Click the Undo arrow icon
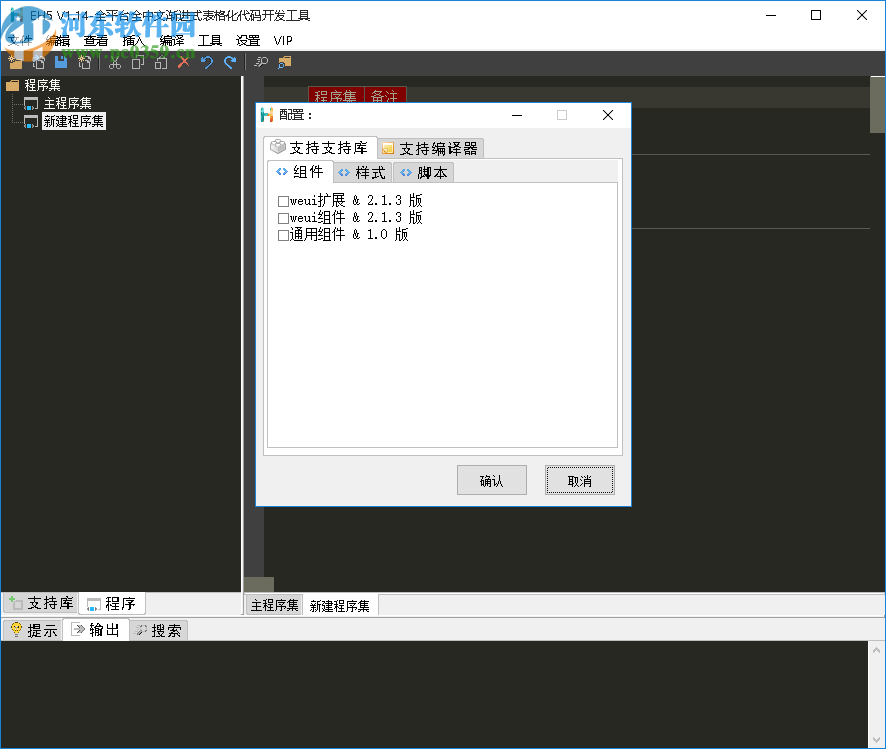Screen dimensions: 886x749 click(207, 62)
